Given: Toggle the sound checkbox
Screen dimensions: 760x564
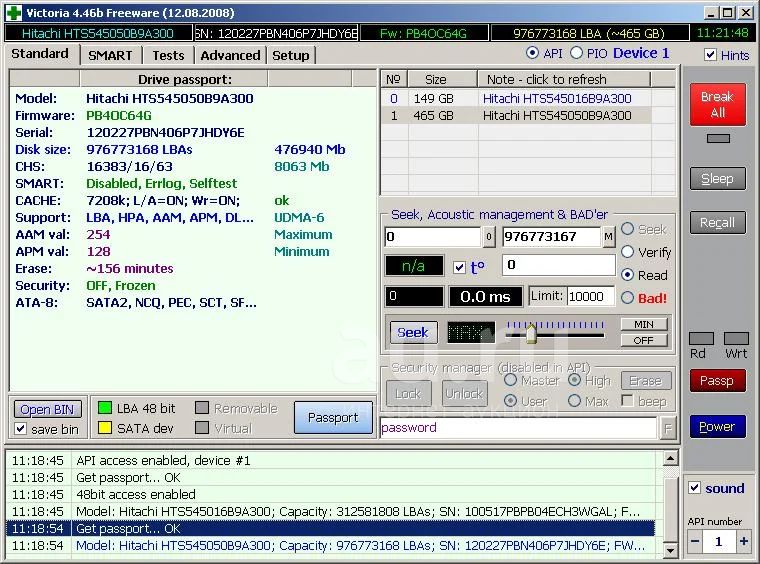Looking at the screenshot, I should pos(694,487).
